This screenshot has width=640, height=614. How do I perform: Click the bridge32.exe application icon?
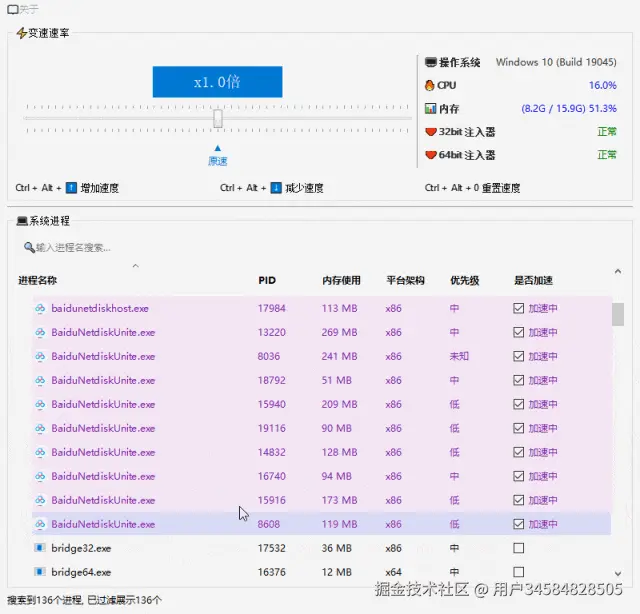point(40,548)
